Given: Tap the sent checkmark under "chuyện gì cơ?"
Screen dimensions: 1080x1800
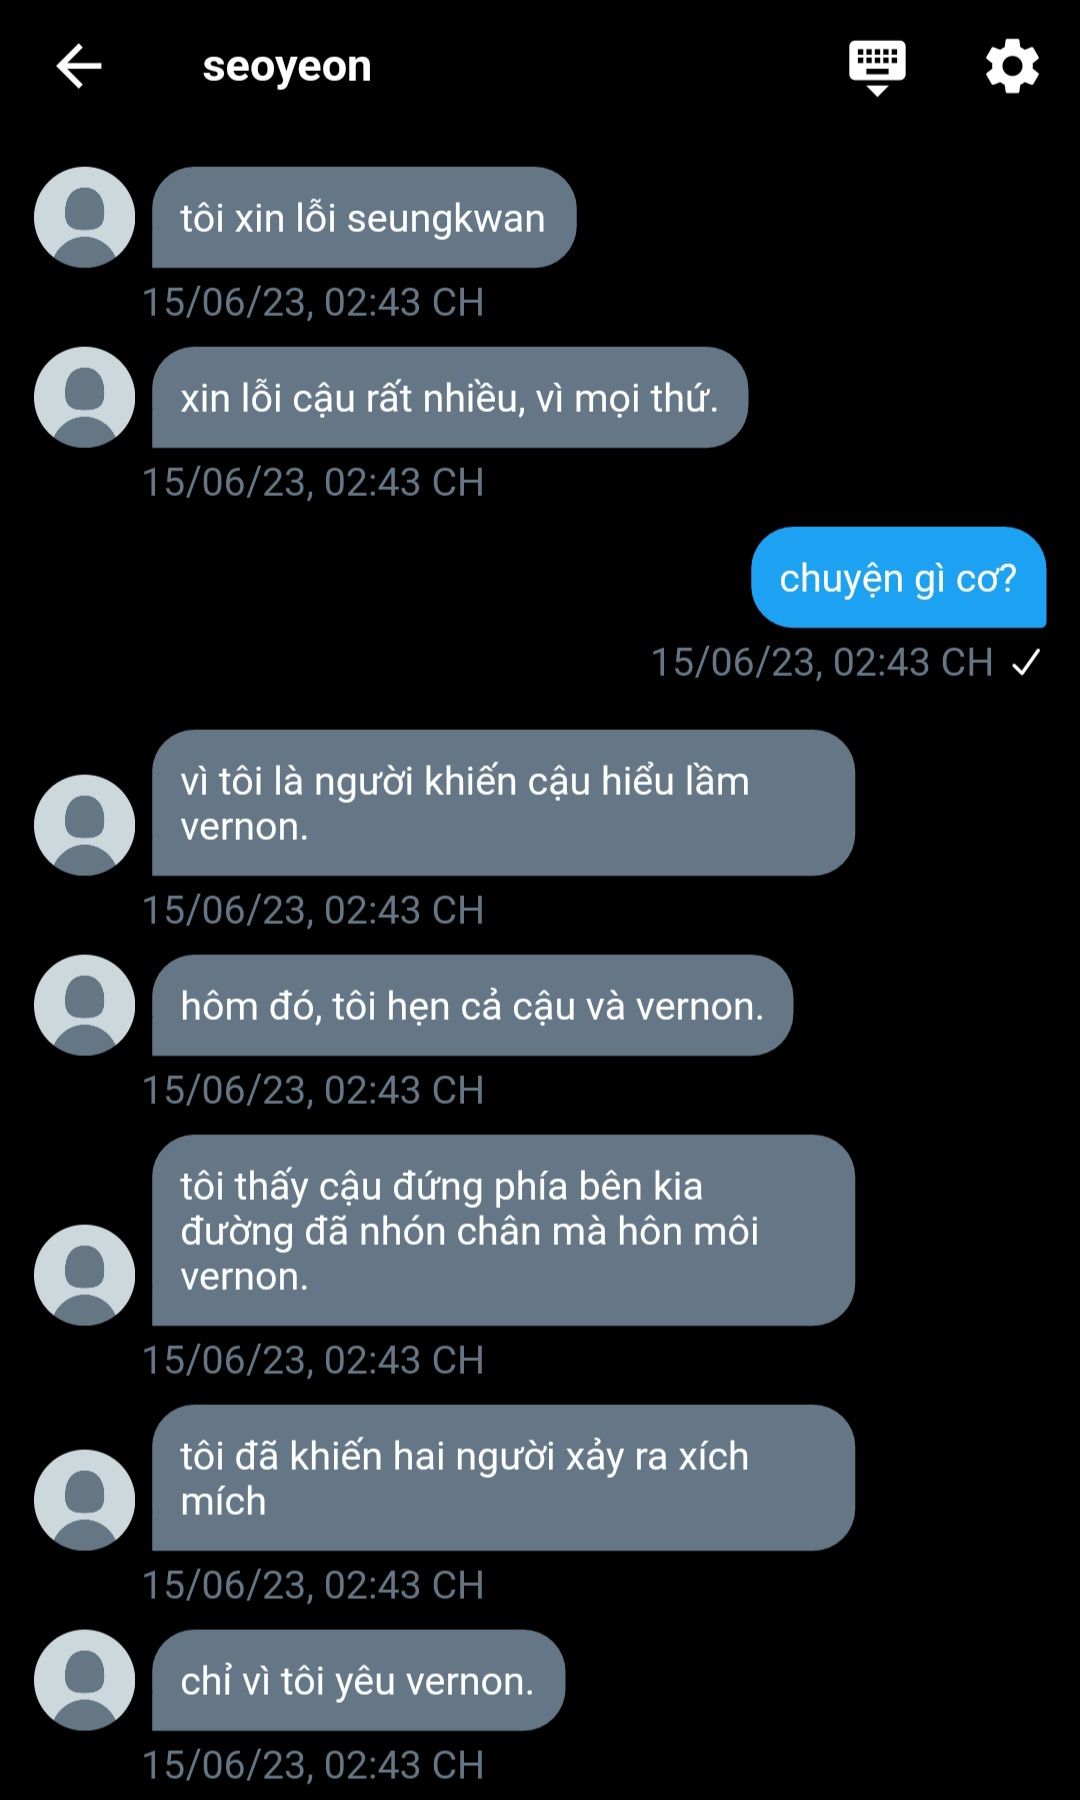Looking at the screenshot, I should point(1026,662).
